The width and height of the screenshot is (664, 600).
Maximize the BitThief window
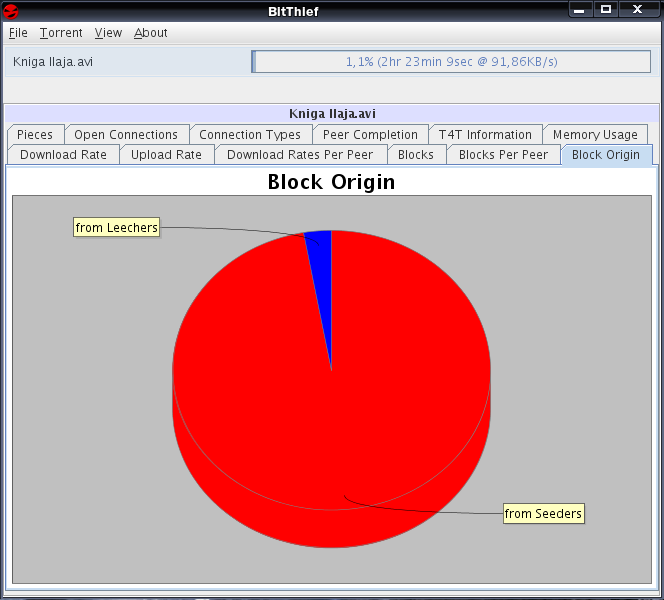tap(606, 9)
